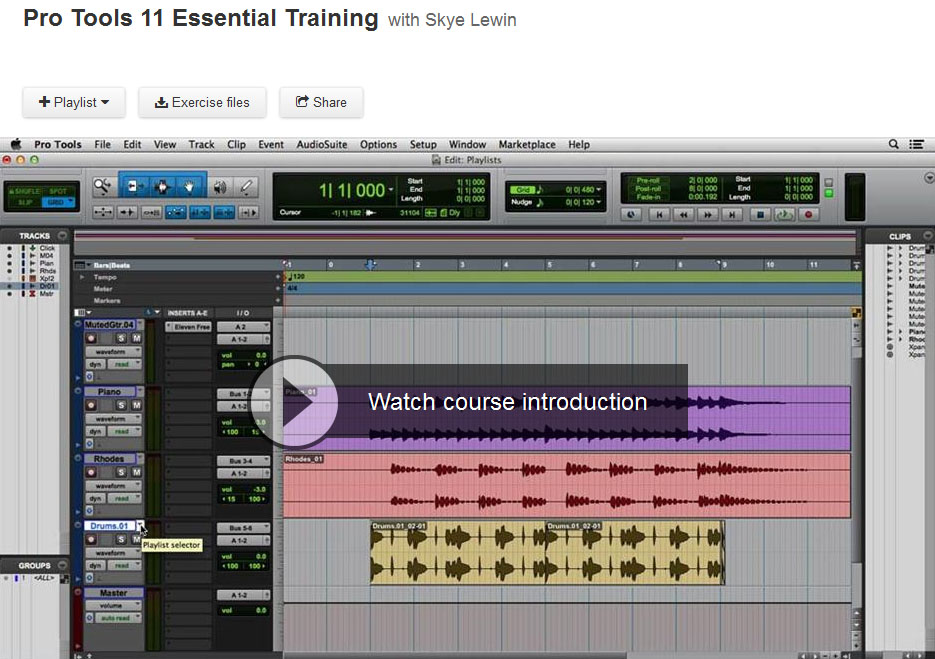Open the File menu

[x=103, y=144]
